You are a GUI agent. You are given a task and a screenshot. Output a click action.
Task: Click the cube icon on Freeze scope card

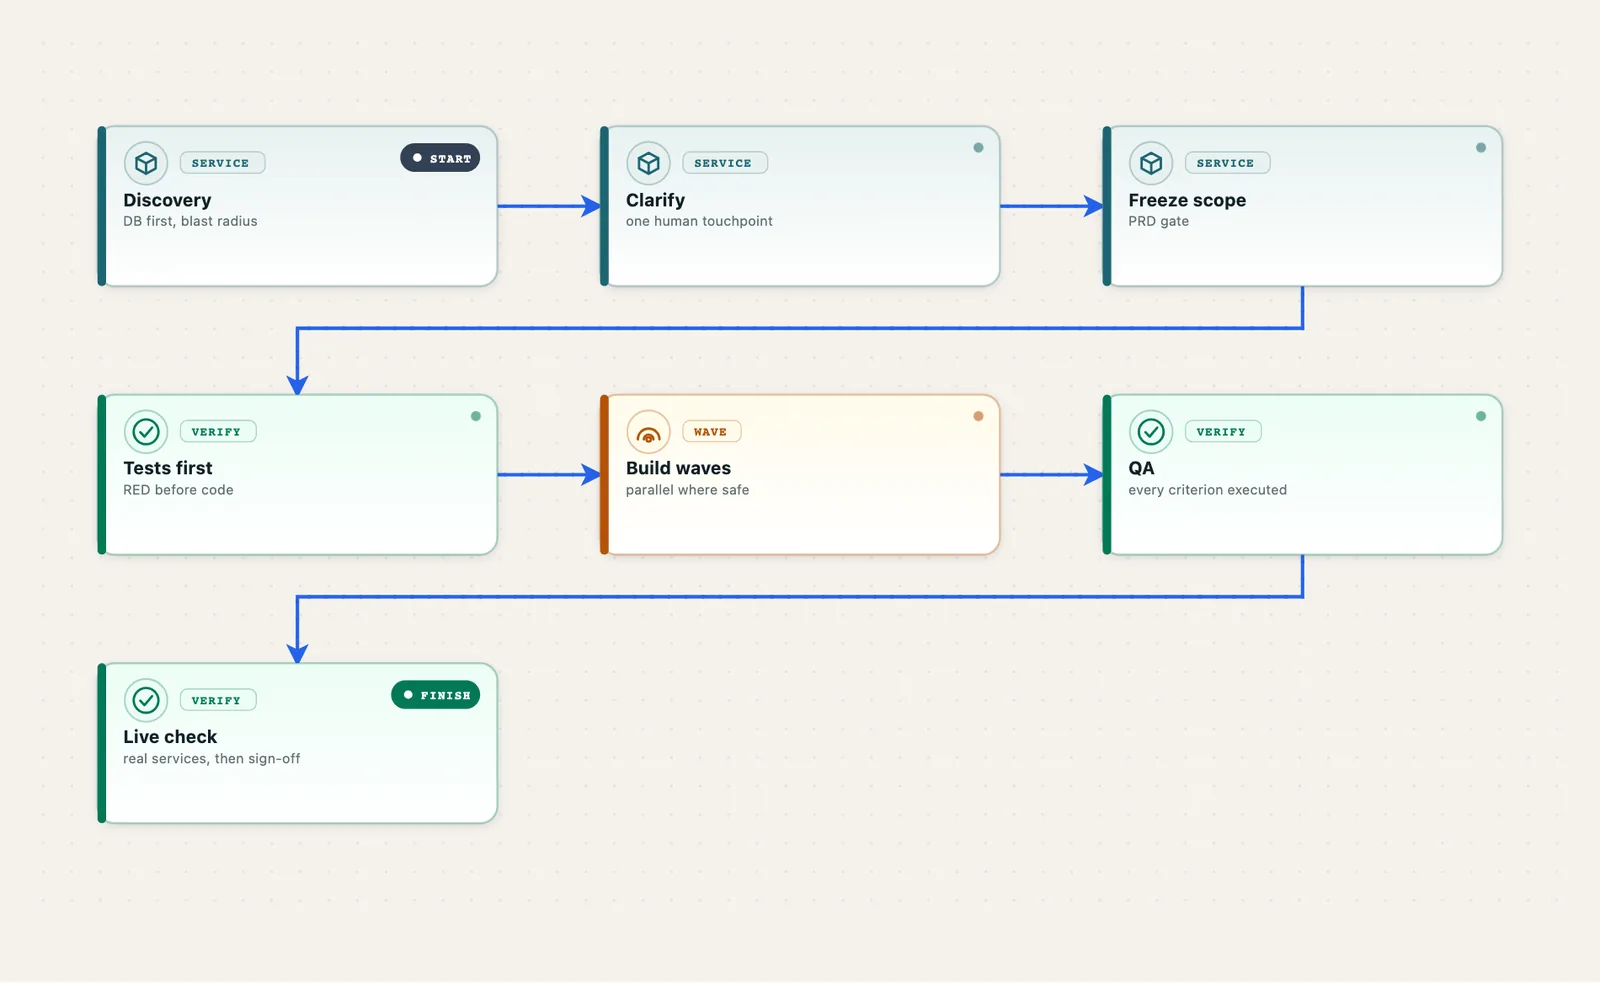coord(1151,163)
